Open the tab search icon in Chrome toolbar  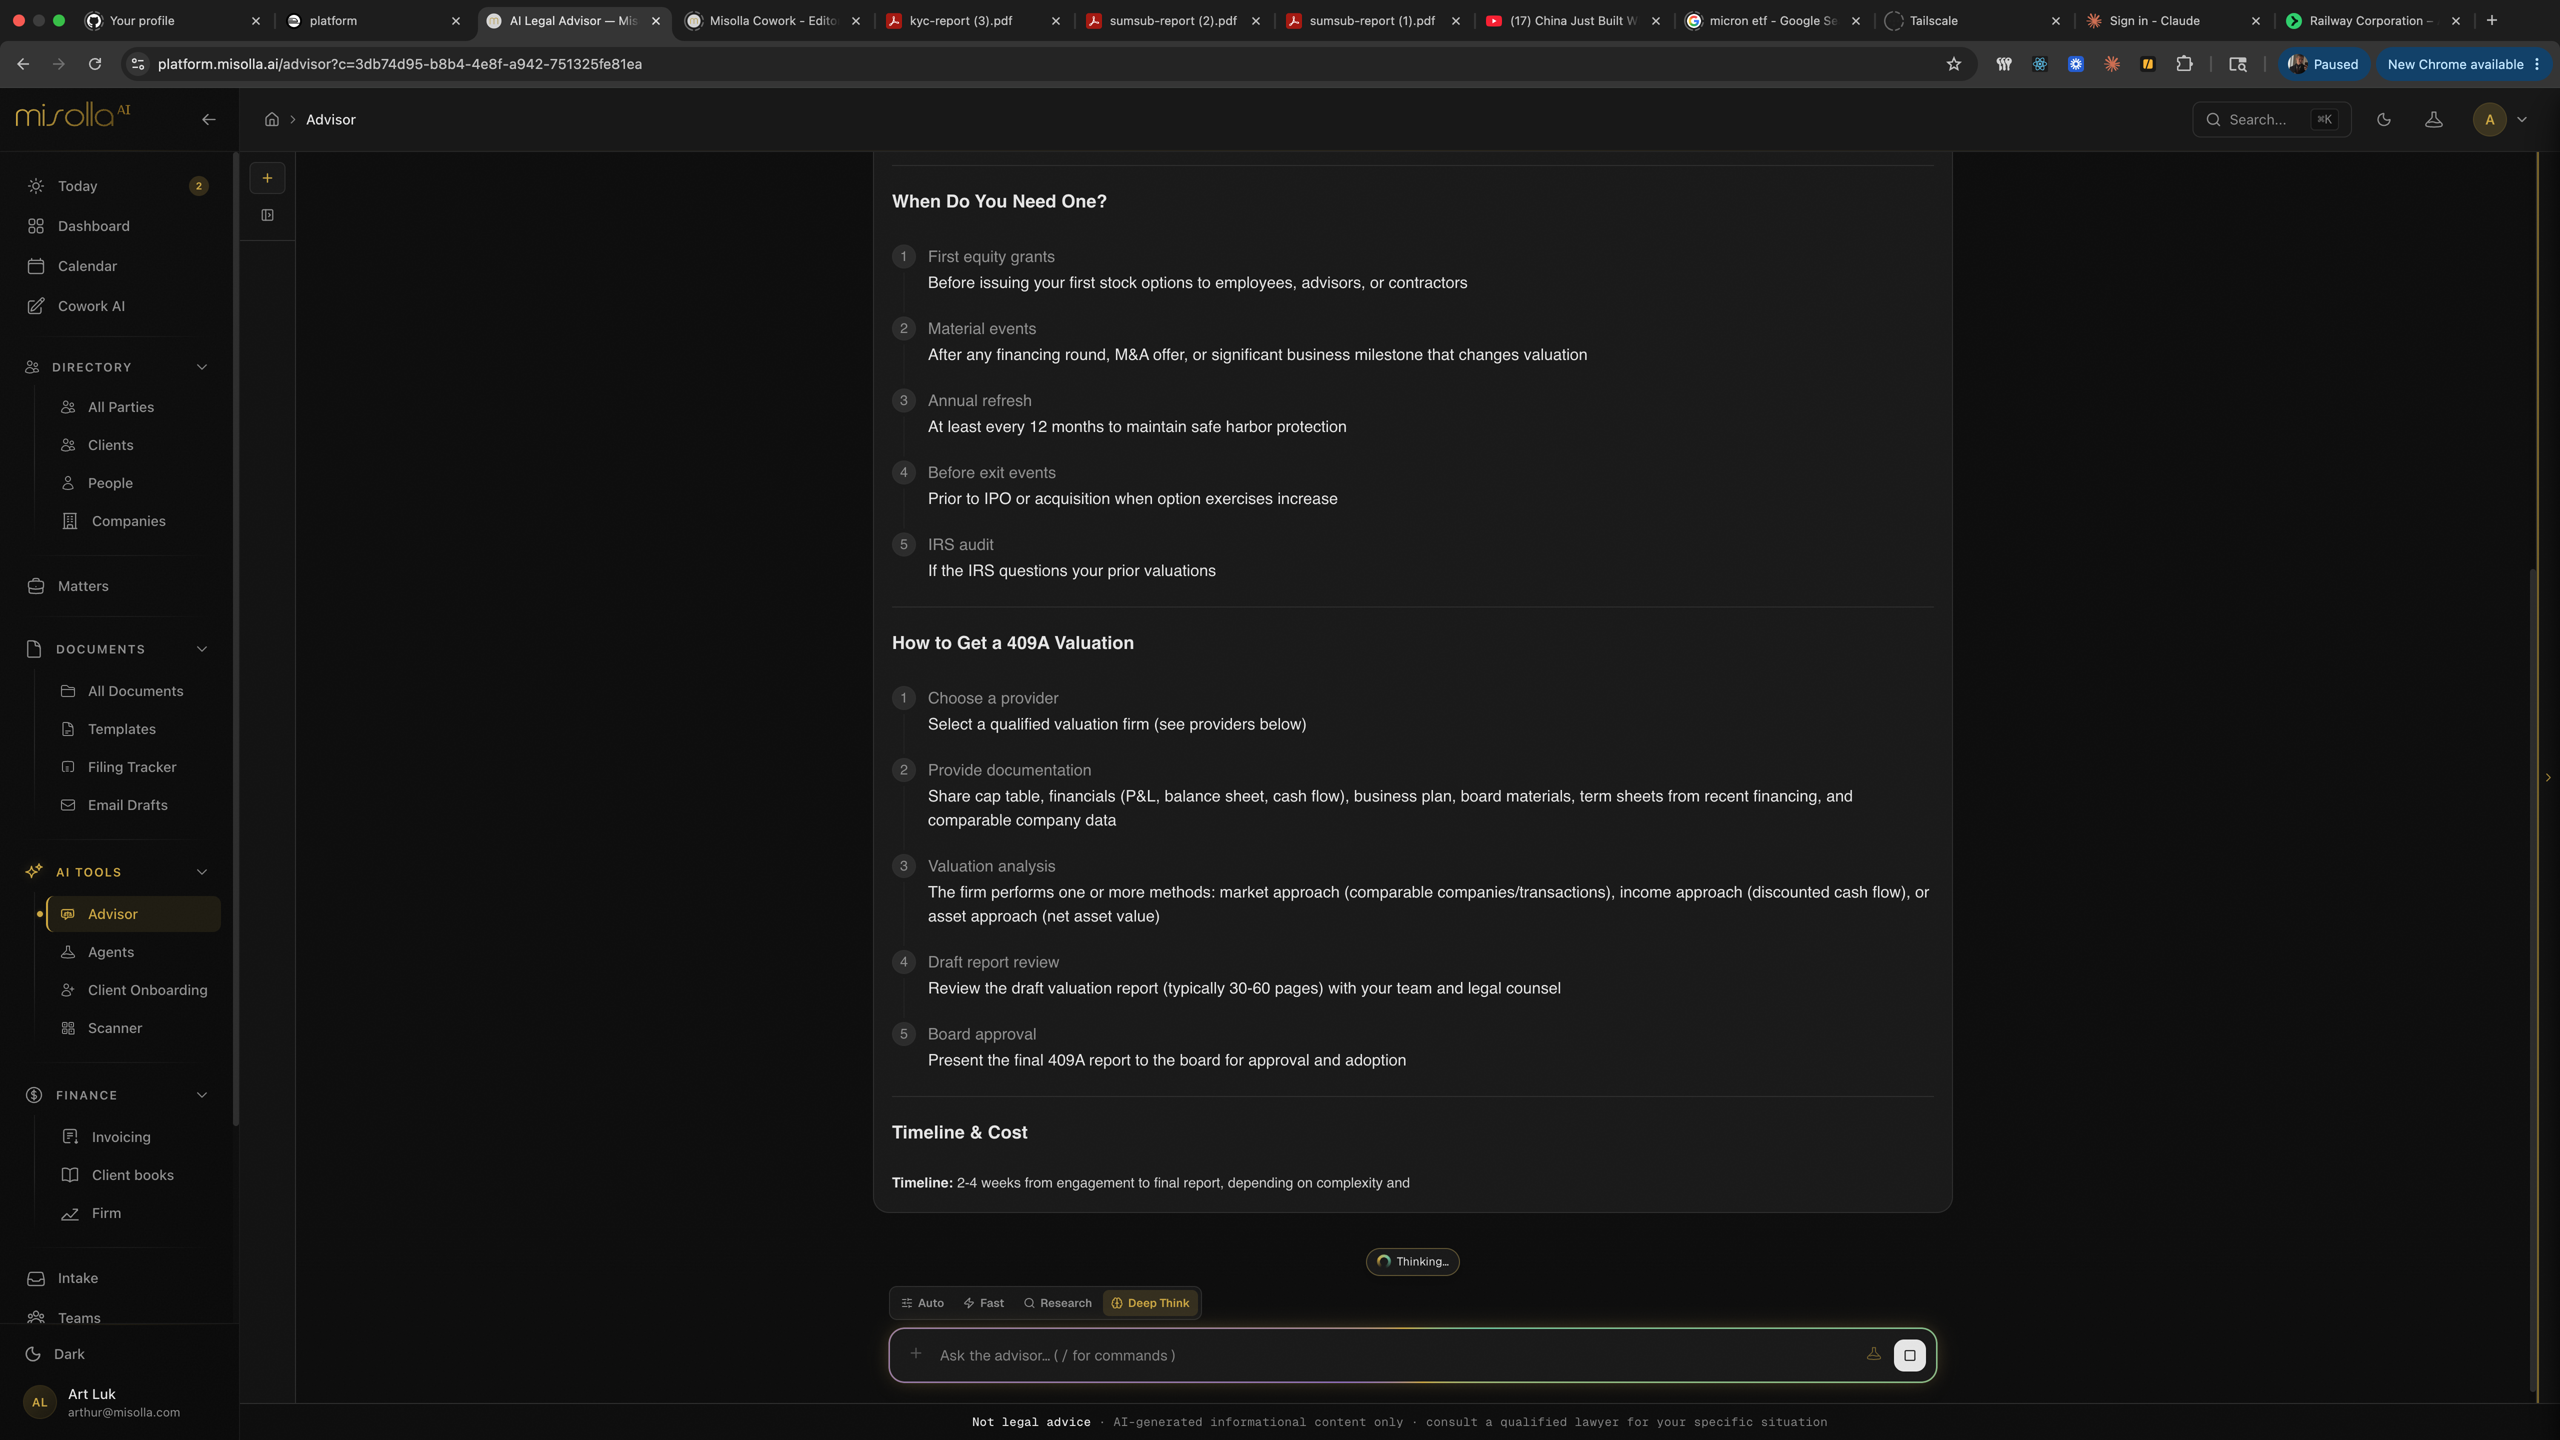click(2238, 64)
